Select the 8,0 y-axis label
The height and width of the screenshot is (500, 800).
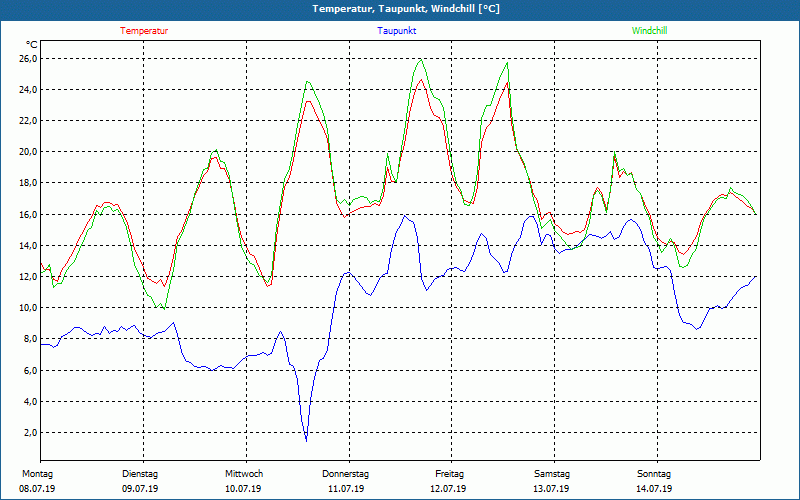point(30,339)
